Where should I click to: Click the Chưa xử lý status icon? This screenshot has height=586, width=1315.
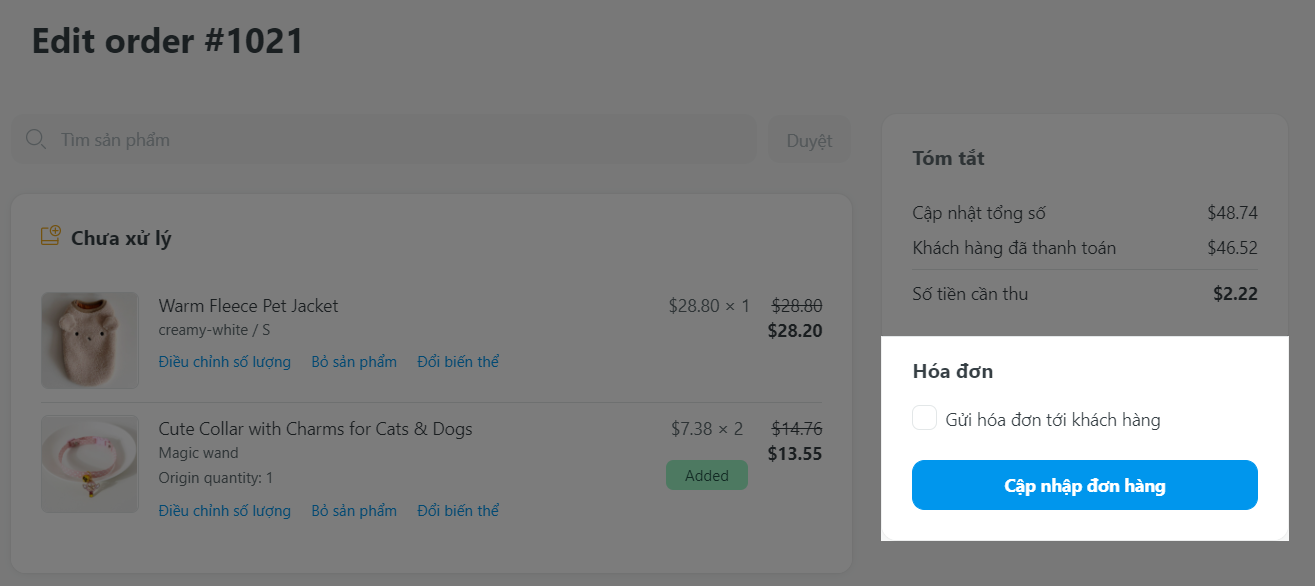pos(50,237)
